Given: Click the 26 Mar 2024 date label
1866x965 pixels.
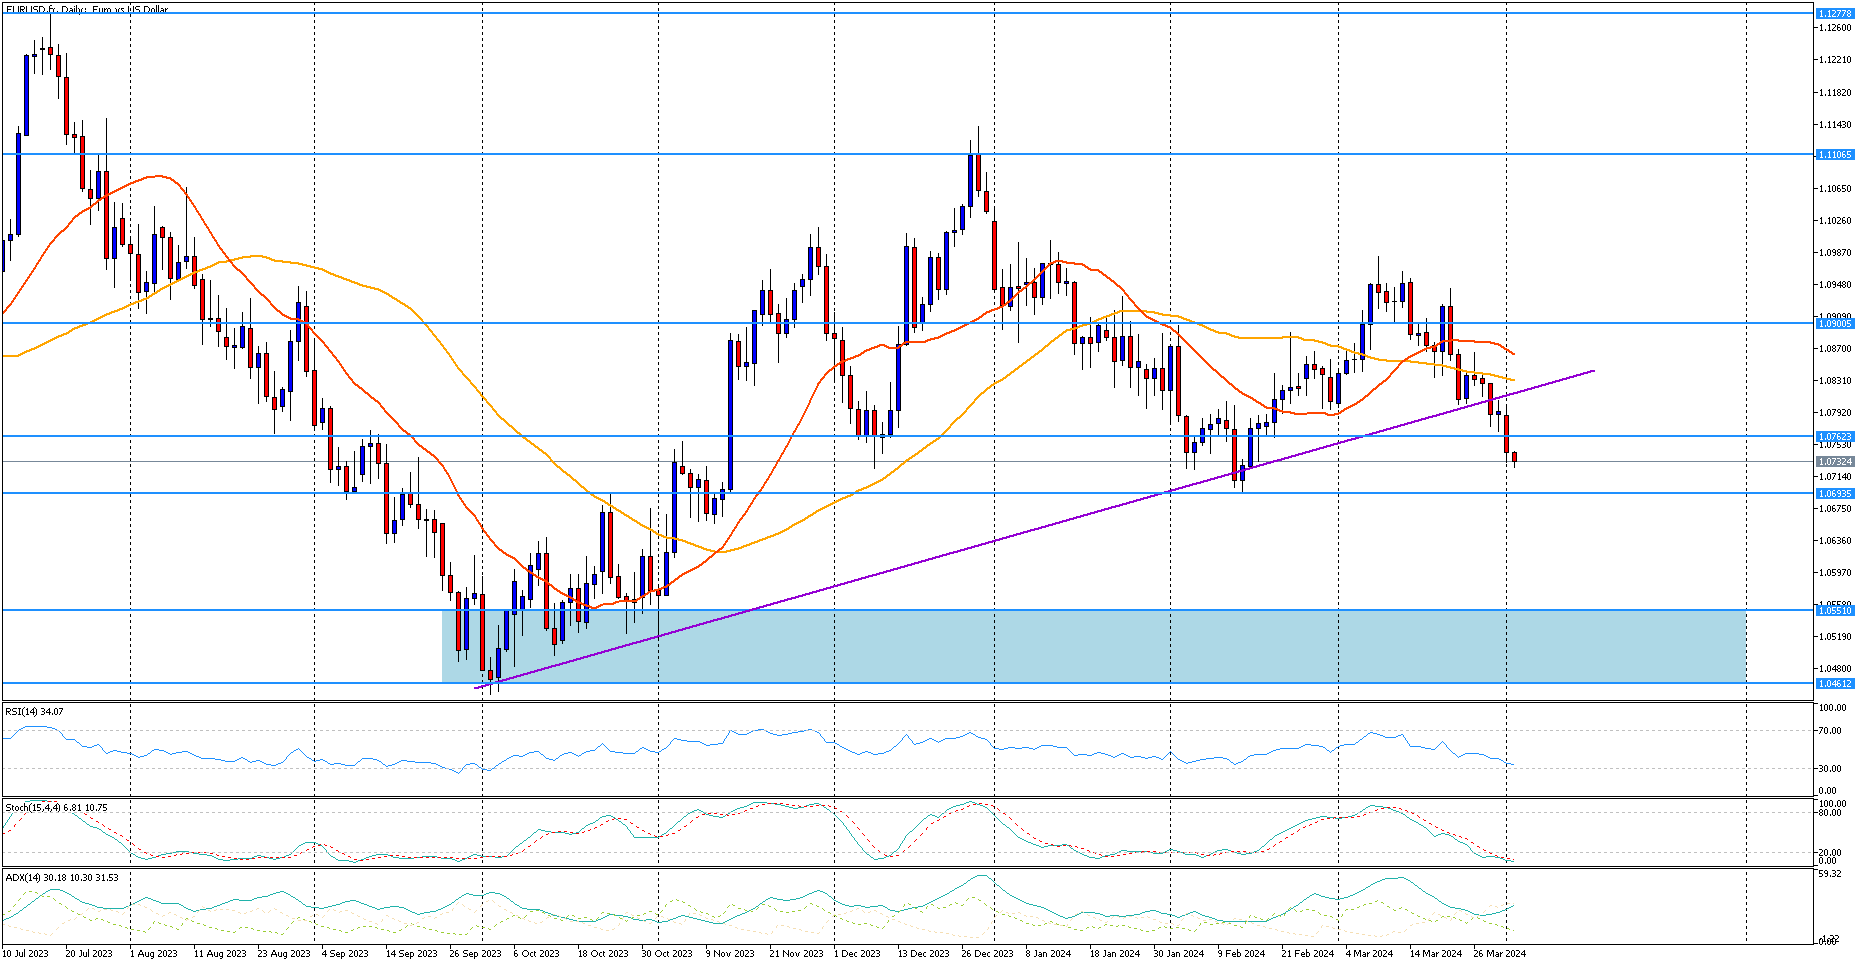Looking at the screenshot, I should click(x=1499, y=953).
